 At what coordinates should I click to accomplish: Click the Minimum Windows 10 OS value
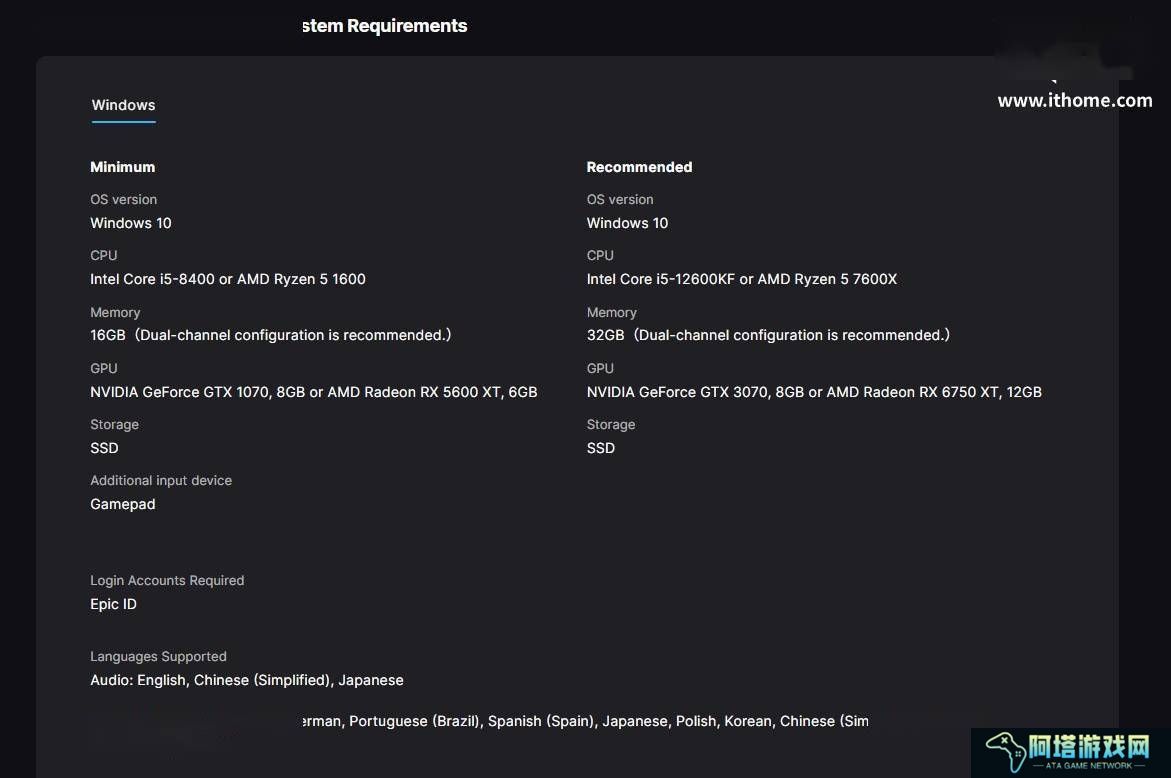tap(131, 223)
